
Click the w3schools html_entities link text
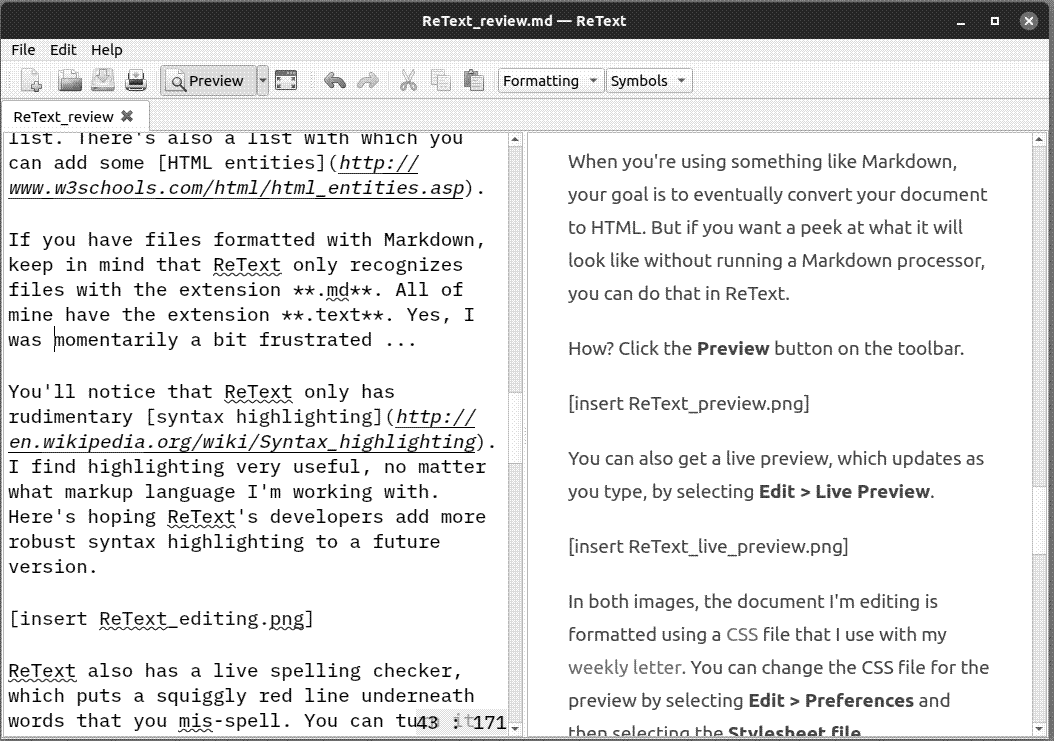(x=236, y=188)
